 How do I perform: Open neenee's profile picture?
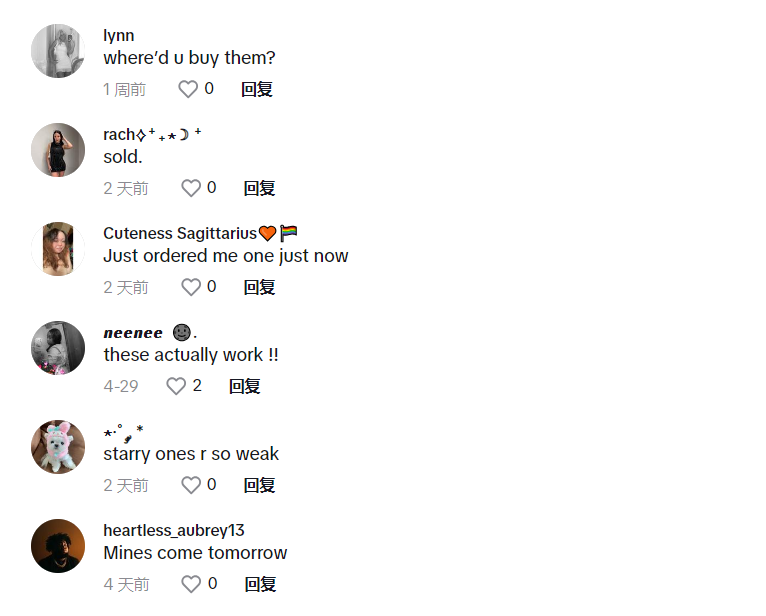point(58,348)
